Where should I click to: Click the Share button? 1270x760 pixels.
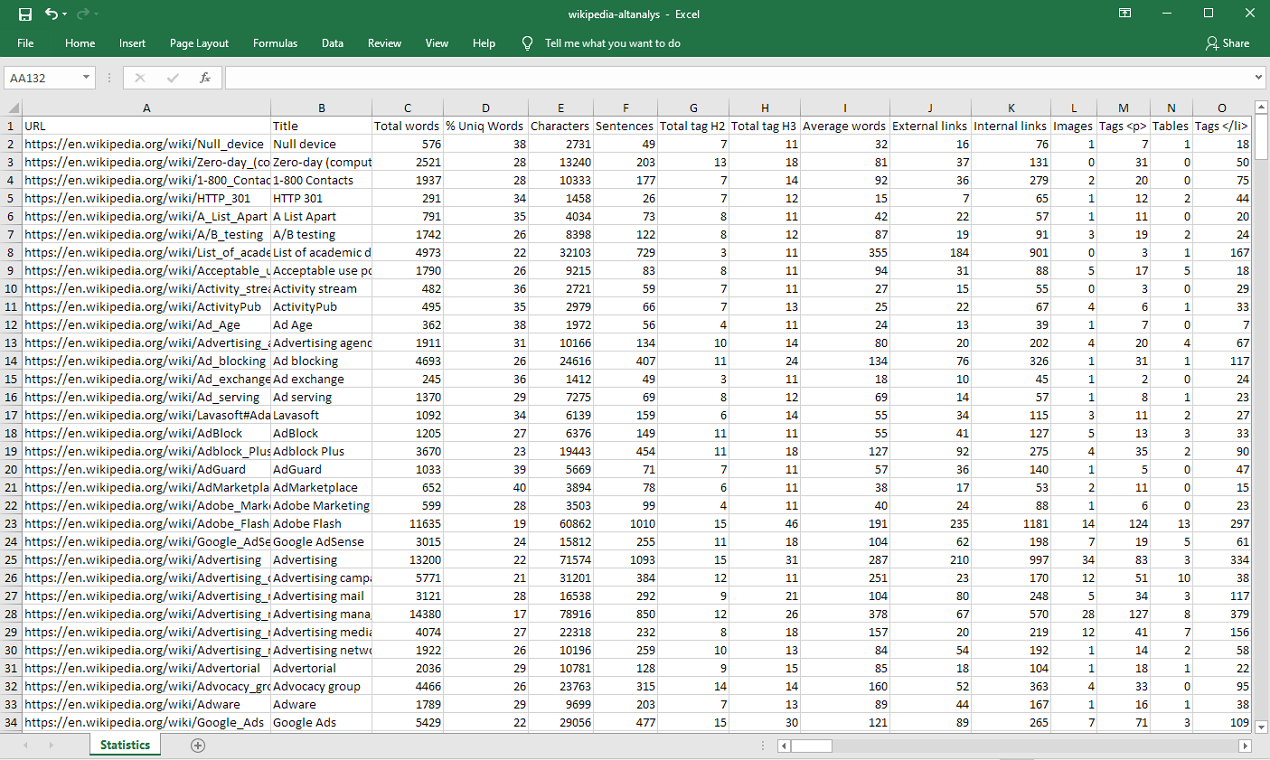coord(1228,43)
